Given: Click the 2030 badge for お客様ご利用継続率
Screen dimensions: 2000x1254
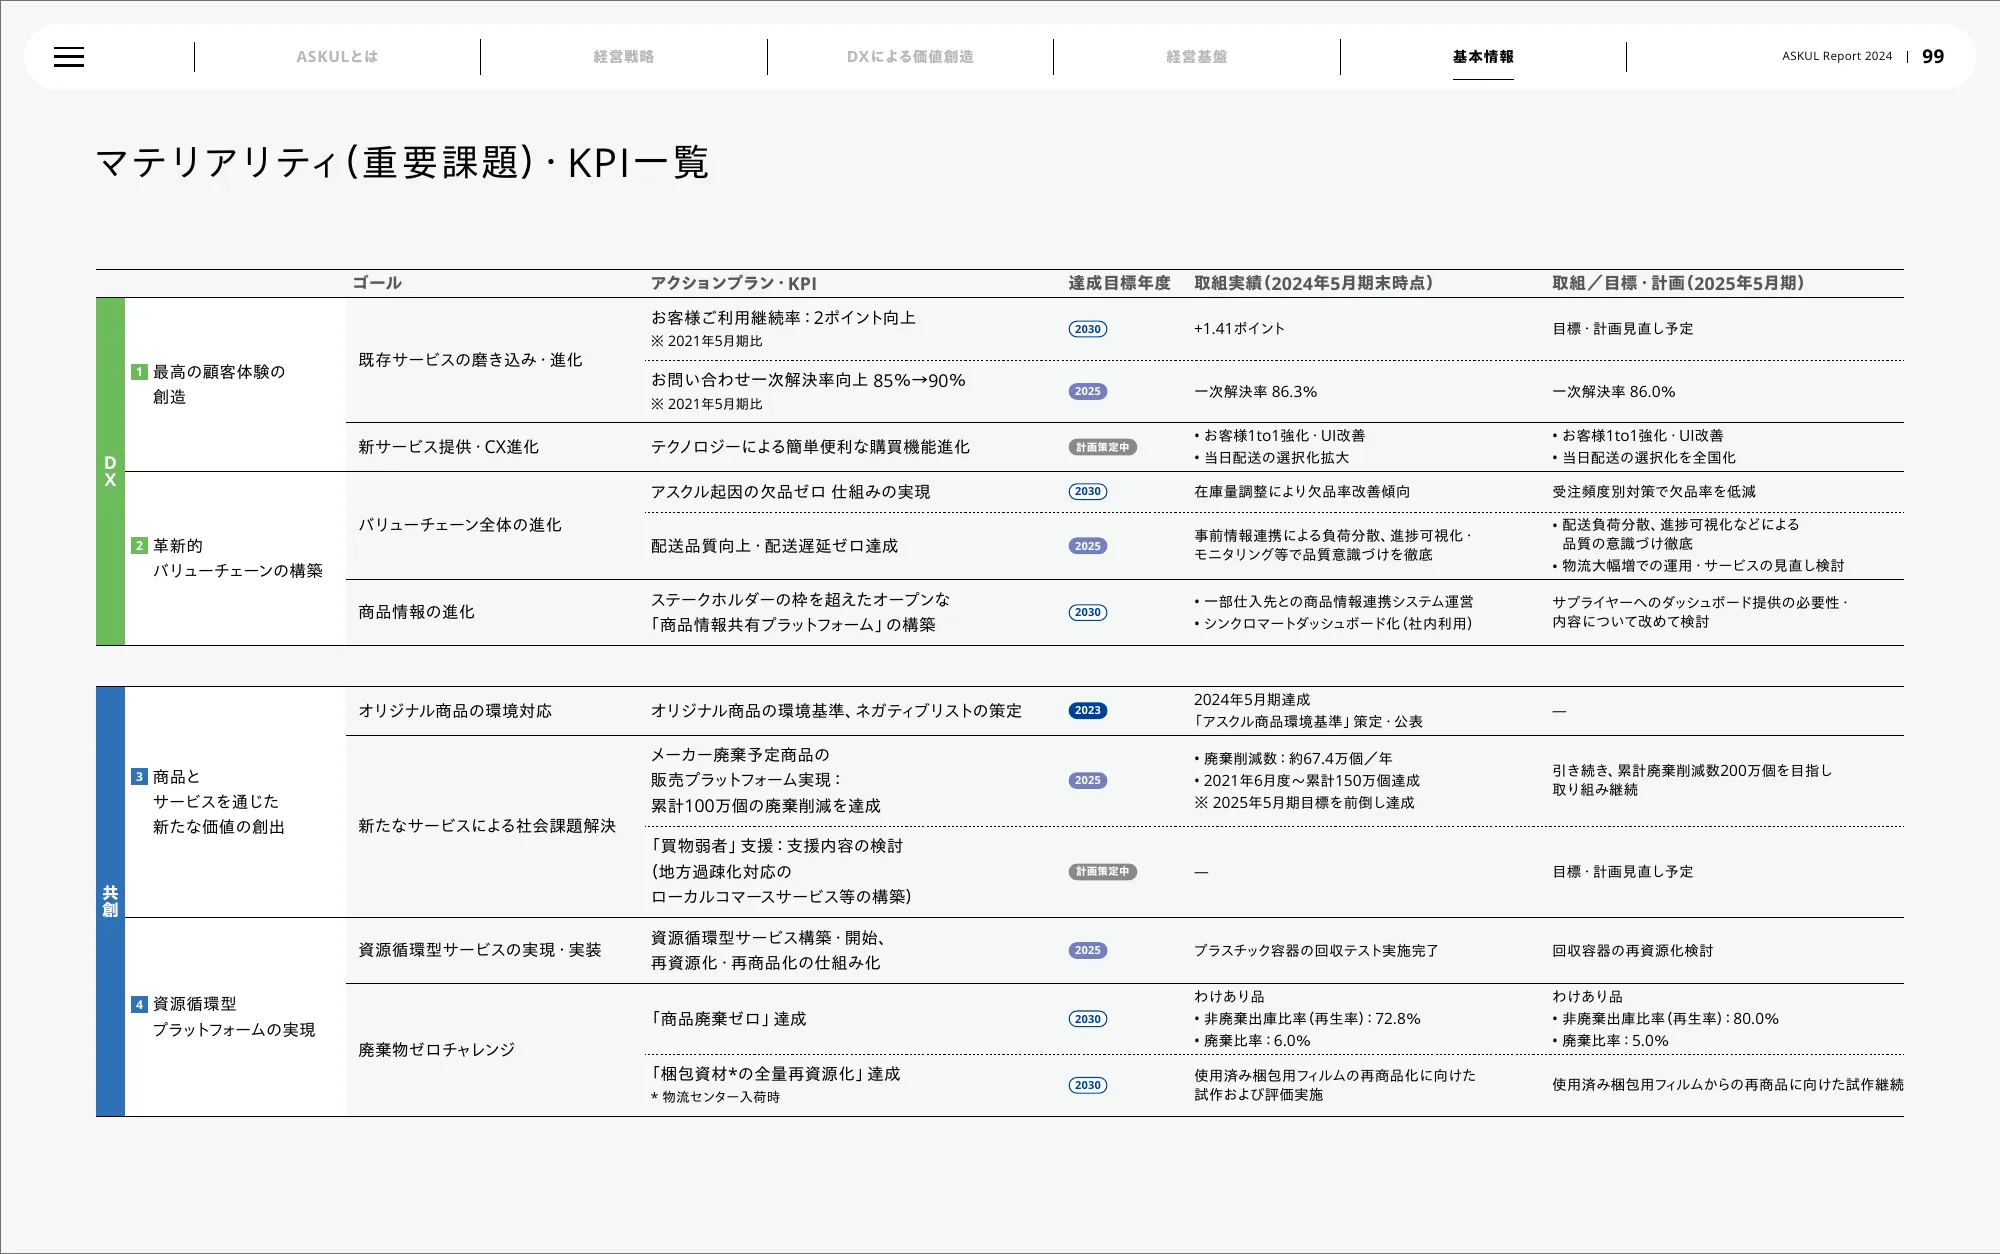Looking at the screenshot, I should click(1087, 329).
